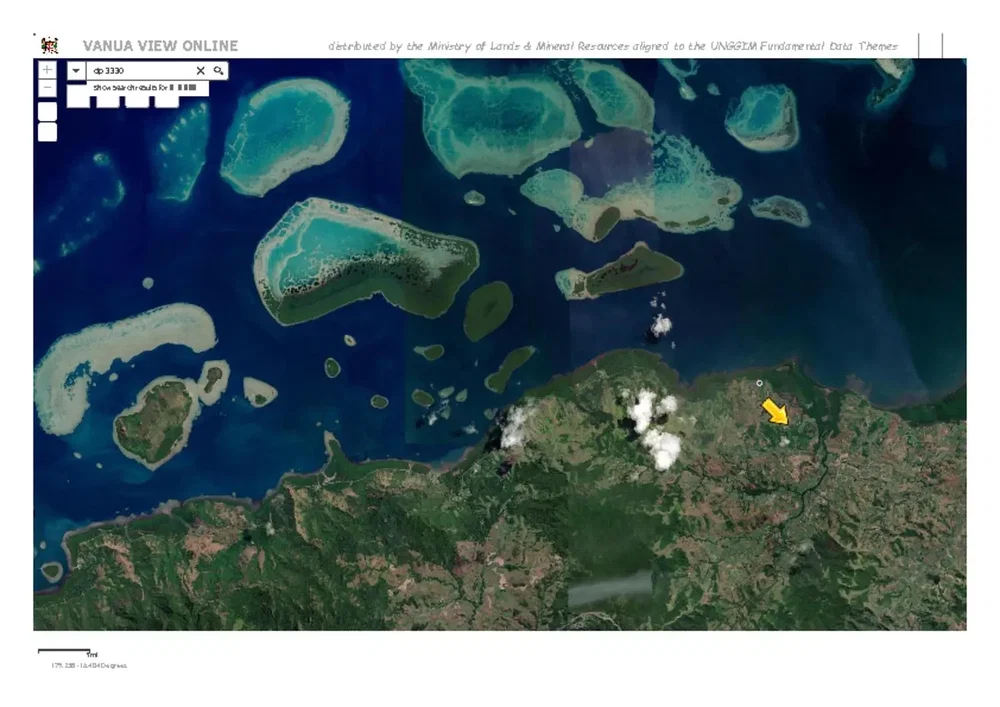Screen dimensions: 1000x707
Task: Click the blank box at header's right end
Action: pos(930,46)
